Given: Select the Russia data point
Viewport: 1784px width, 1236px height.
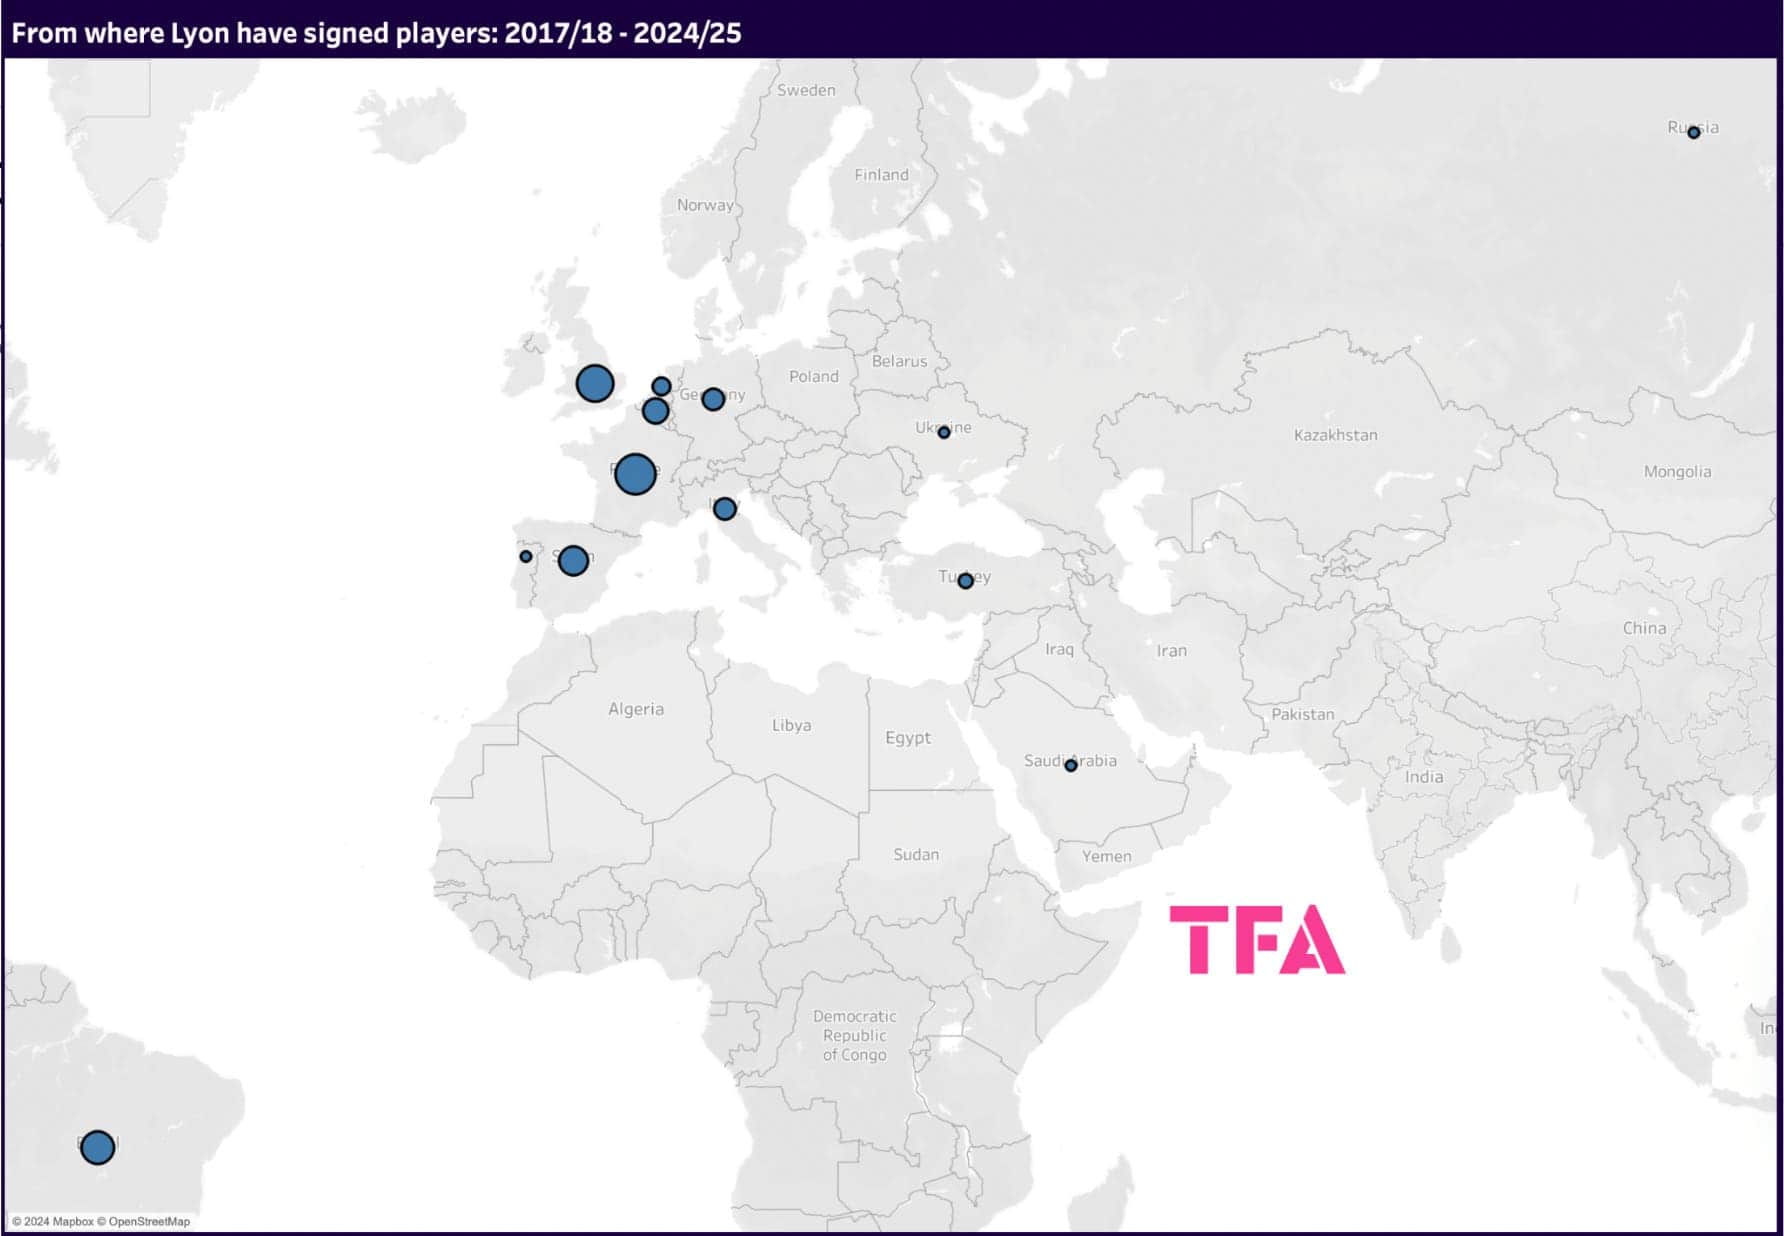Looking at the screenshot, I should pos(1693,132).
